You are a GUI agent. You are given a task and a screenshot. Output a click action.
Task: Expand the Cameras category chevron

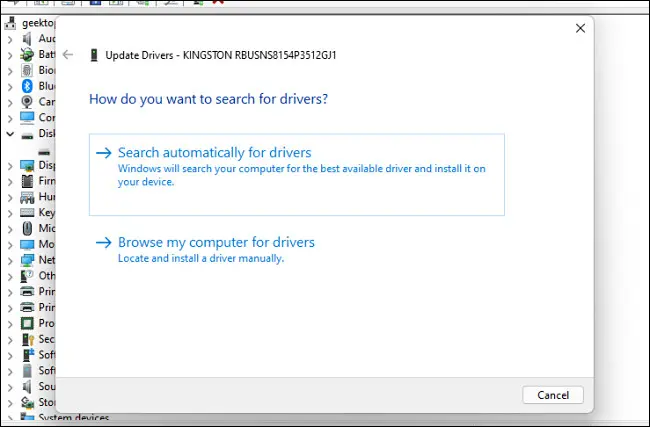tap(10, 103)
